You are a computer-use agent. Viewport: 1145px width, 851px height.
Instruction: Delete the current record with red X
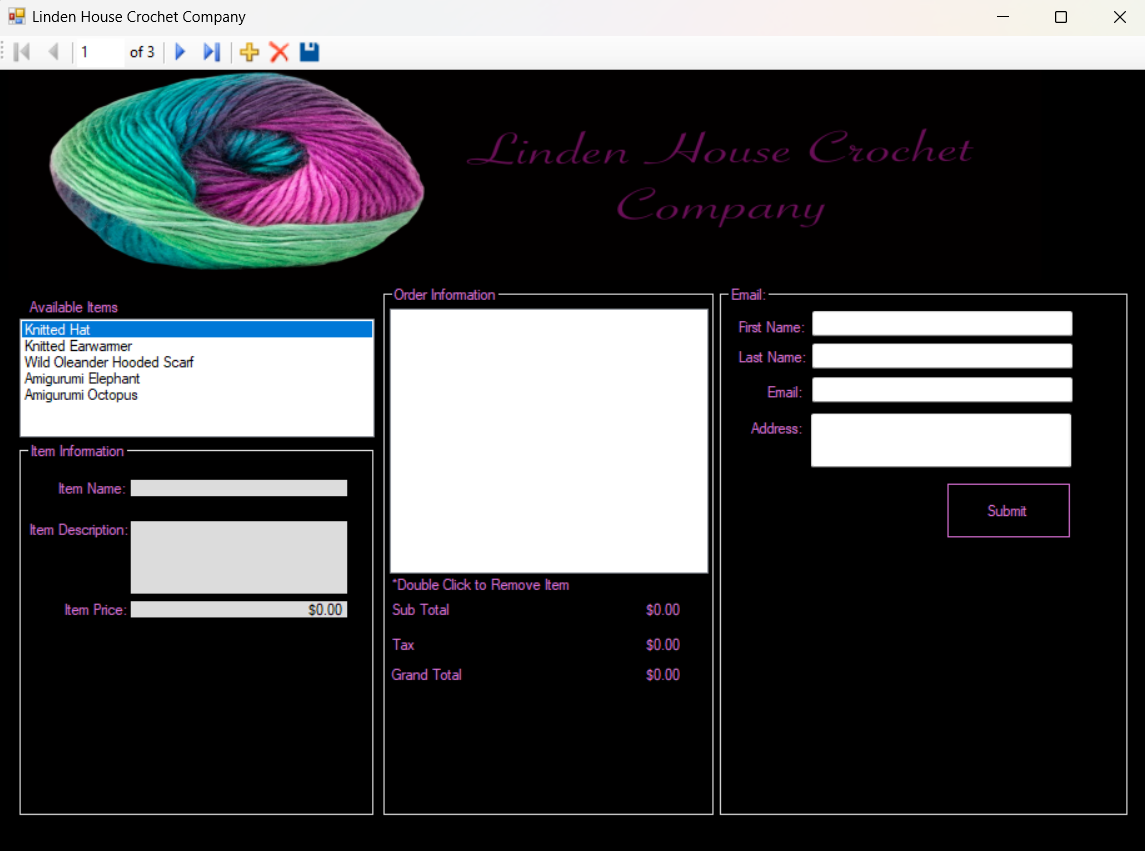click(279, 52)
